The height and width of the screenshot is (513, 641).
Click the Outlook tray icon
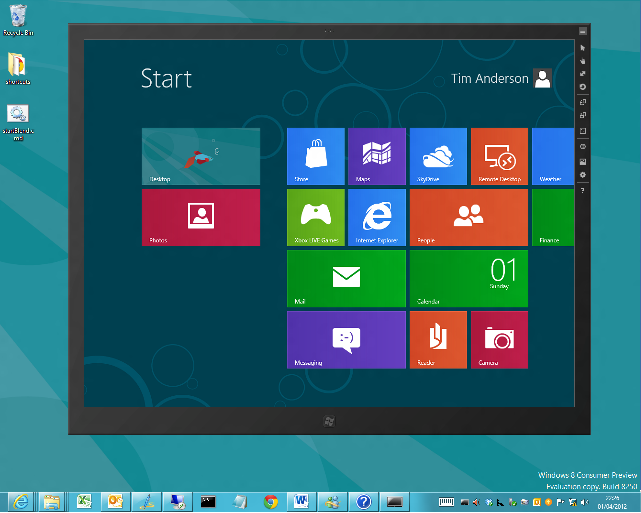[x=537, y=502]
